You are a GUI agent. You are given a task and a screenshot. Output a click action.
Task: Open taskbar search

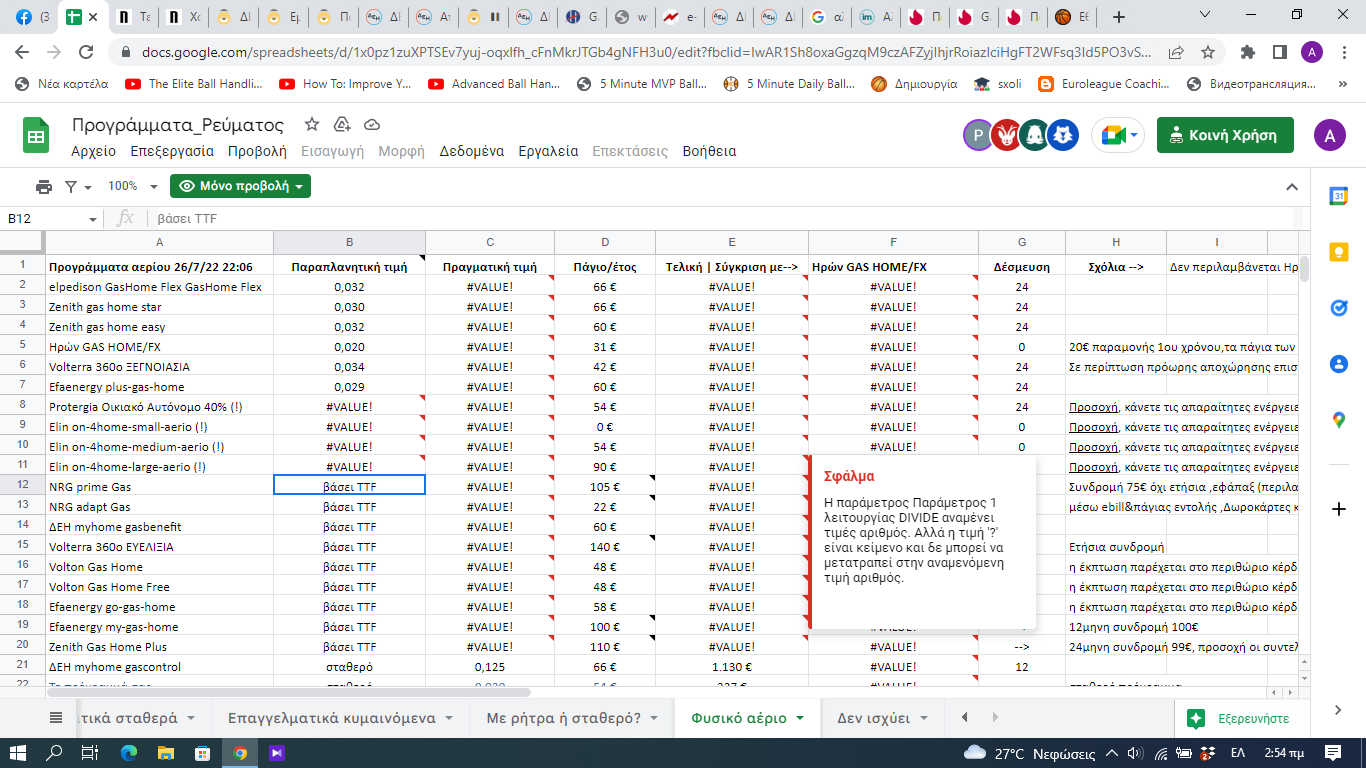(54, 752)
